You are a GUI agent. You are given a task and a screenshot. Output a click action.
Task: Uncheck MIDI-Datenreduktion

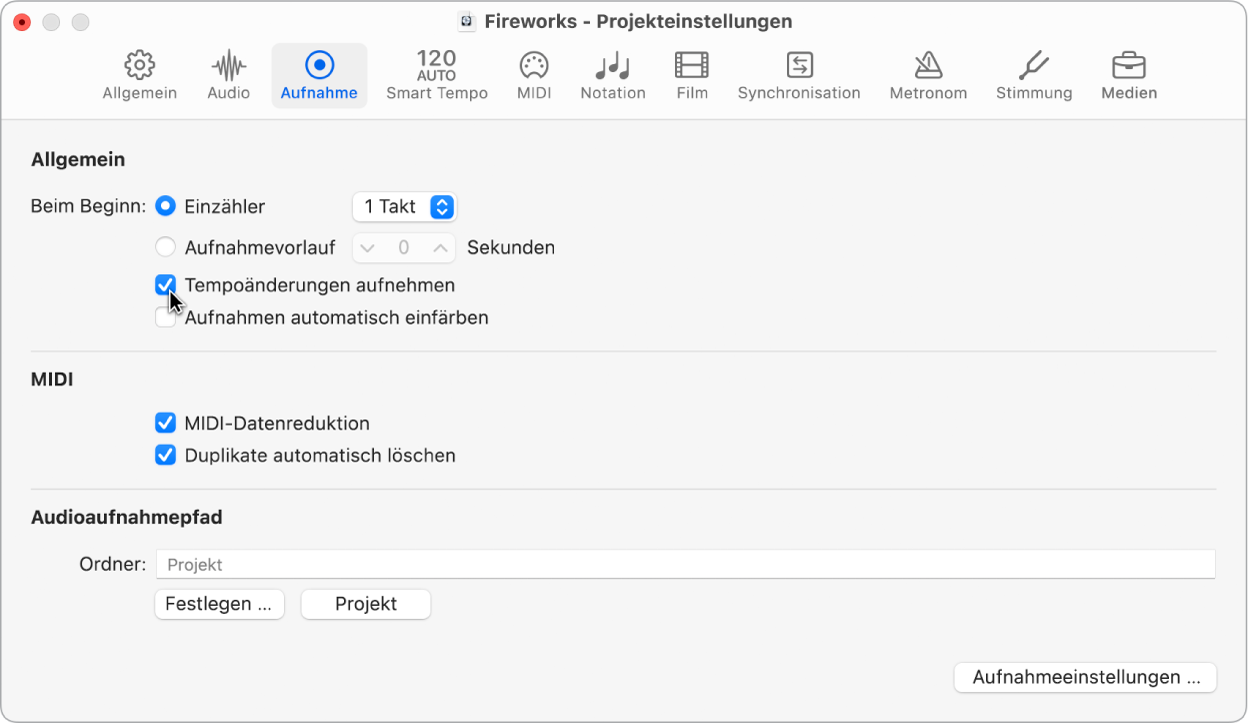[165, 423]
